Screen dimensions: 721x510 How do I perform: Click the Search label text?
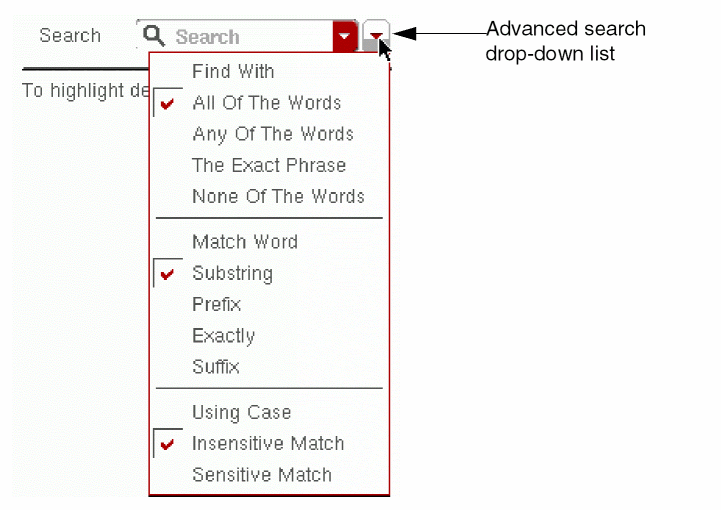pos(70,36)
